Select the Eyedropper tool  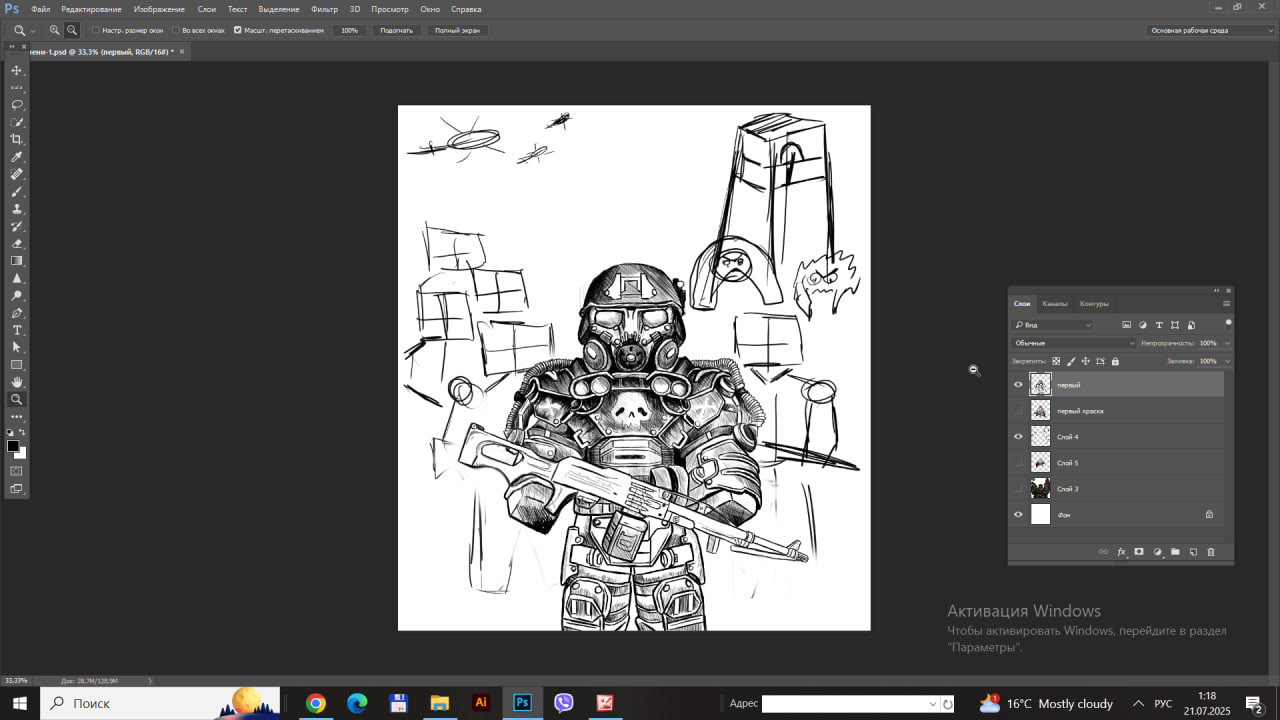pyautogui.click(x=16, y=157)
